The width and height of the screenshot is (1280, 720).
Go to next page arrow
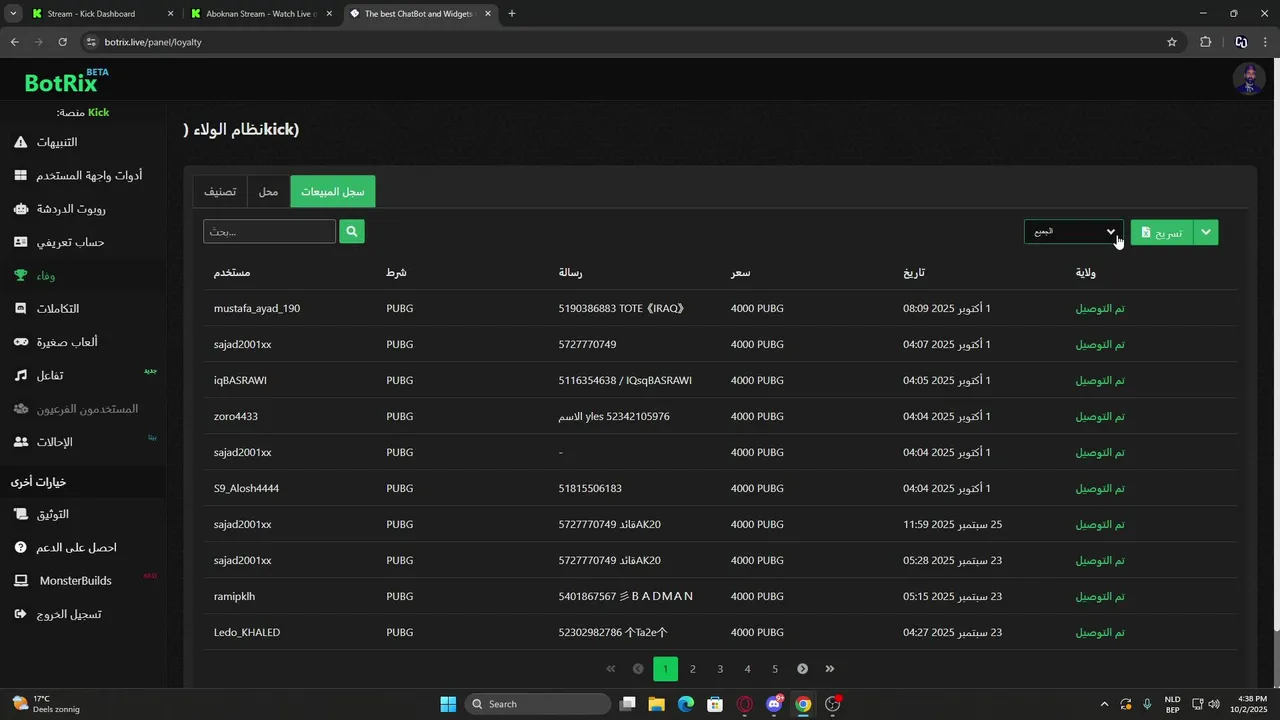click(x=802, y=669)
